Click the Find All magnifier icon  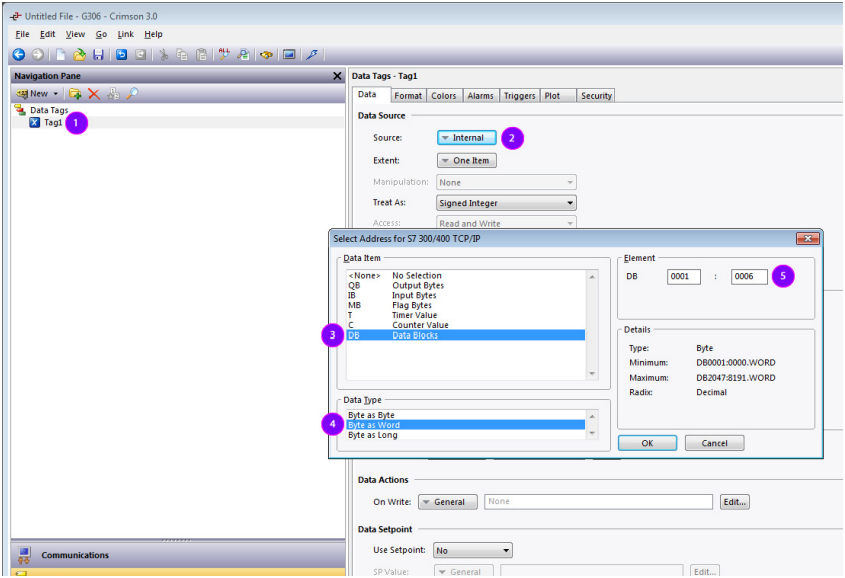(224, 54)
